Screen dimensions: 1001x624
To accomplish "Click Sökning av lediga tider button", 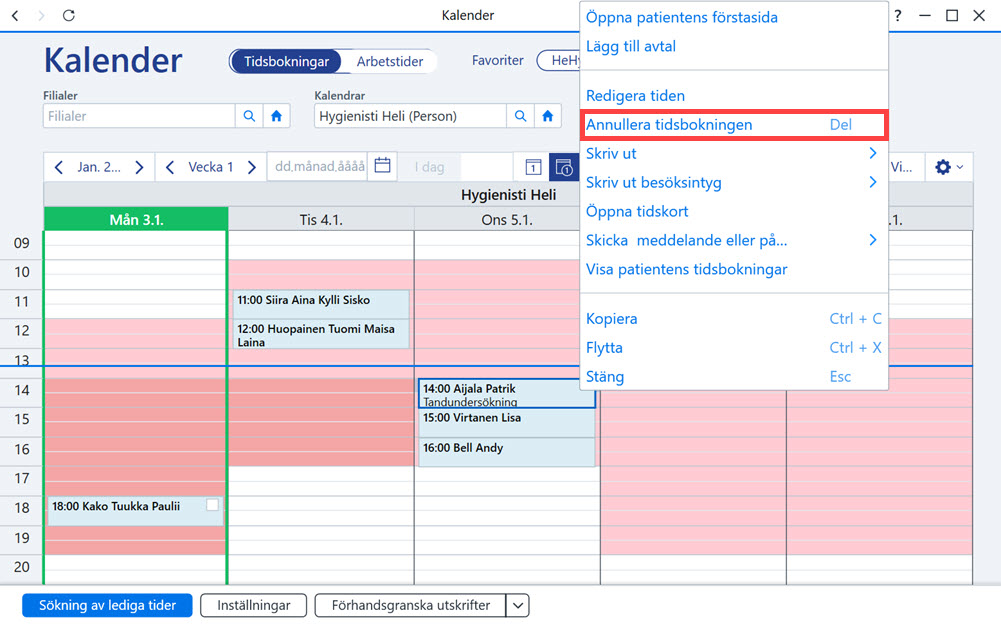I will (x=107, y=605).
